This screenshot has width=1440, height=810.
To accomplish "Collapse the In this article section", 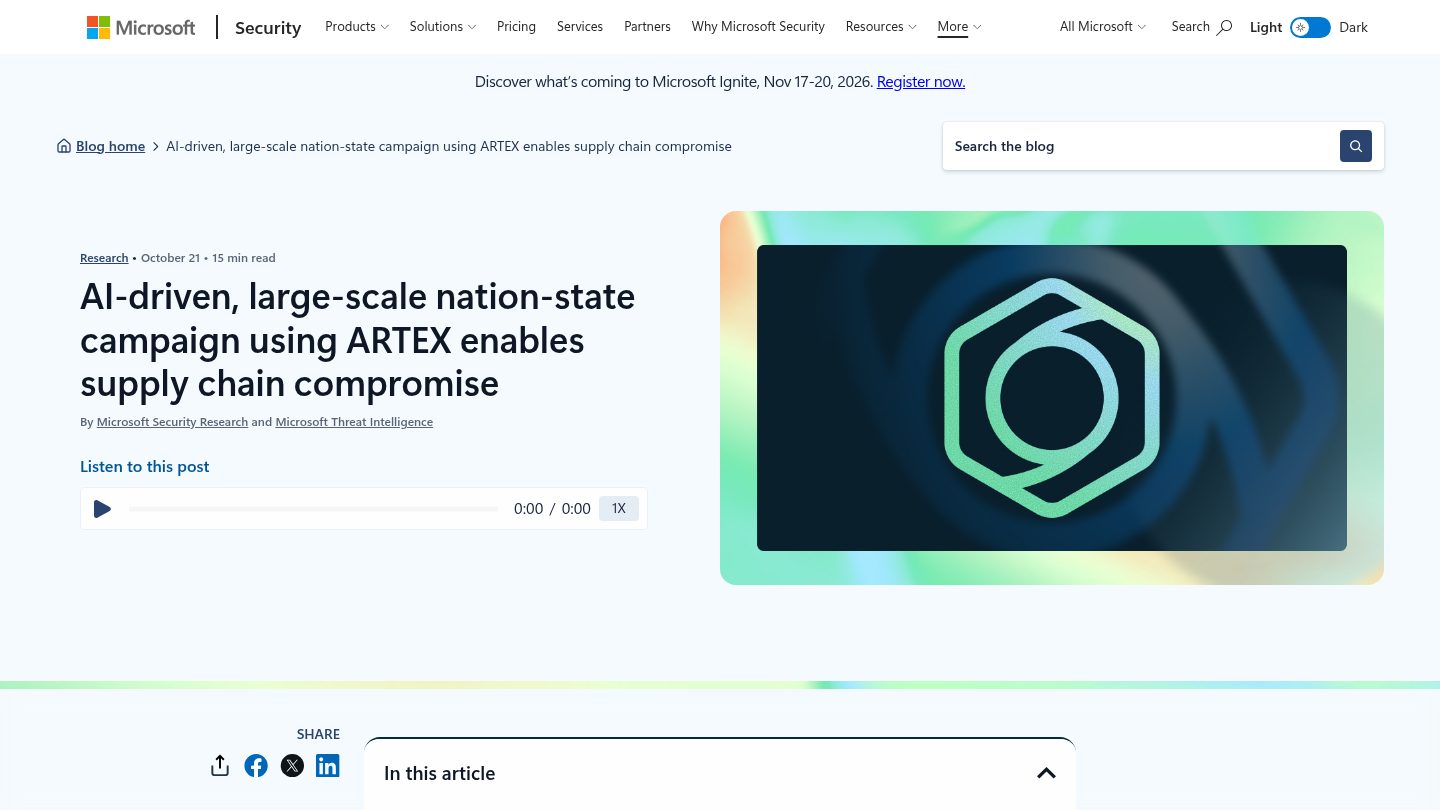I will [1046, 773].
